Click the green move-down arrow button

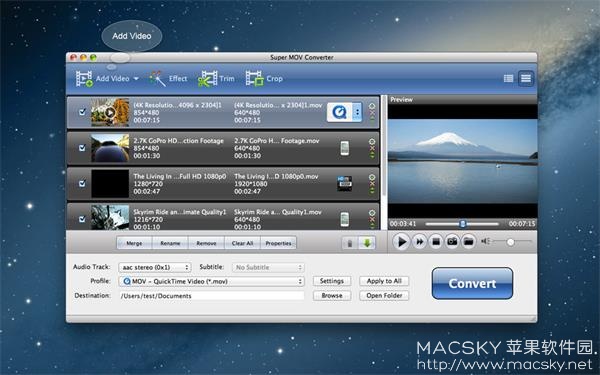click(367, 243)
